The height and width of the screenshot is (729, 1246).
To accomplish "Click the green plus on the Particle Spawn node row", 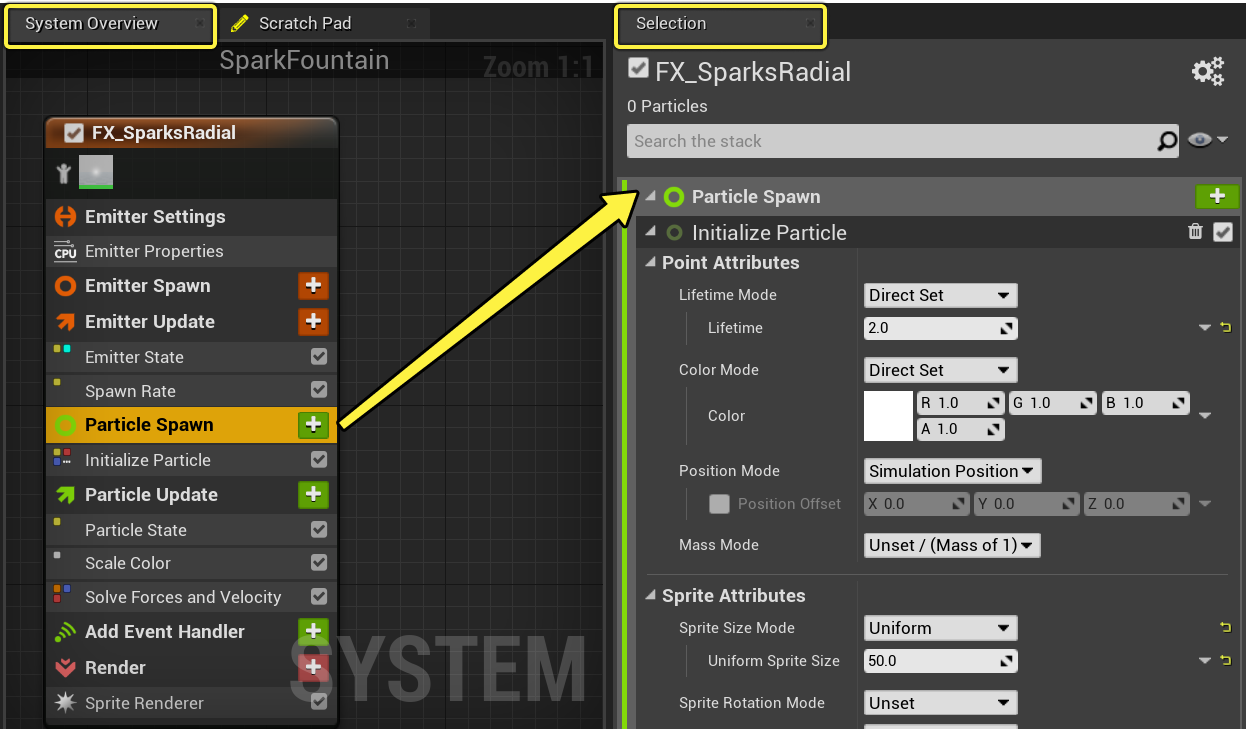I will tap(313, 425).
